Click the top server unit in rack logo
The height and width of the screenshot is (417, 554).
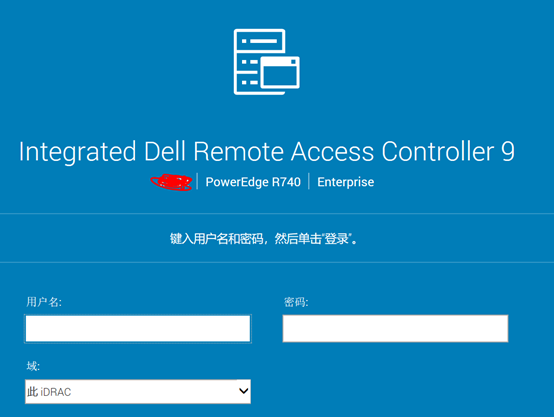(260, 41)
